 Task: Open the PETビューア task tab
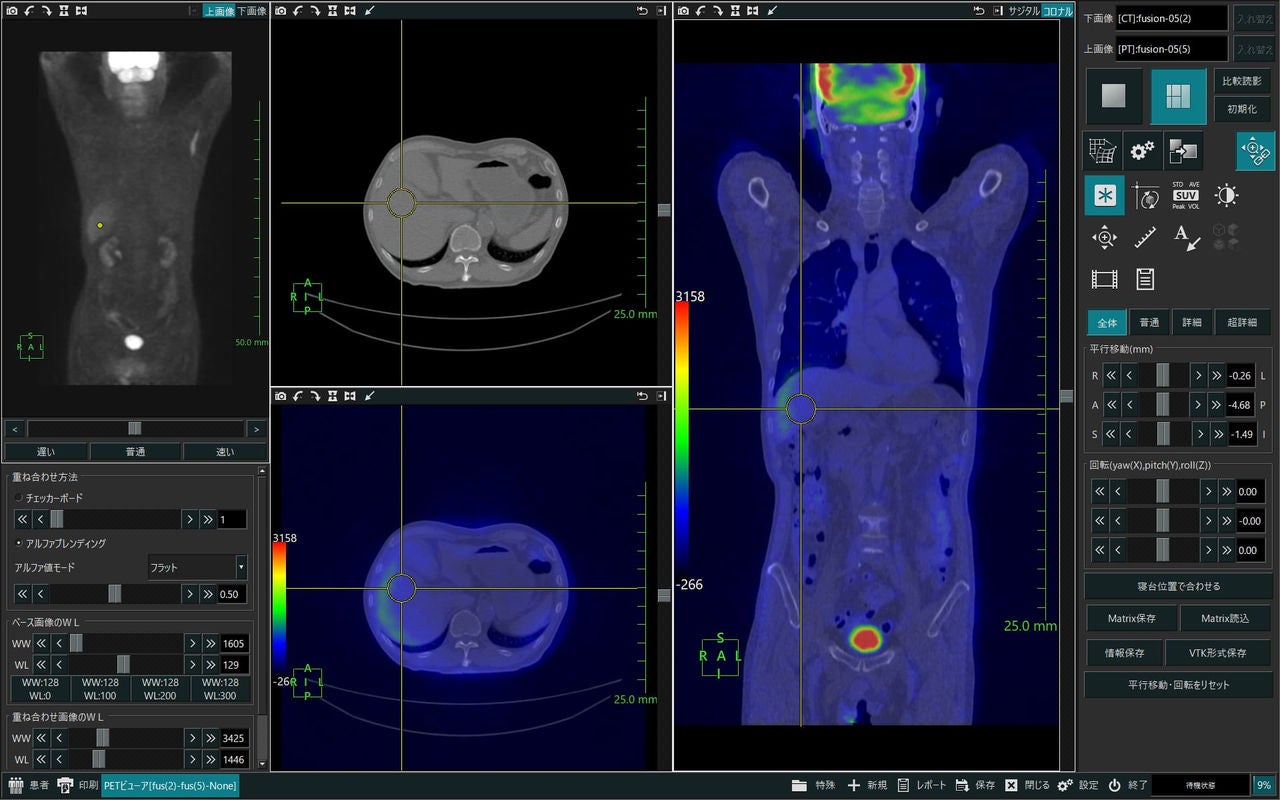coord(170,785)
